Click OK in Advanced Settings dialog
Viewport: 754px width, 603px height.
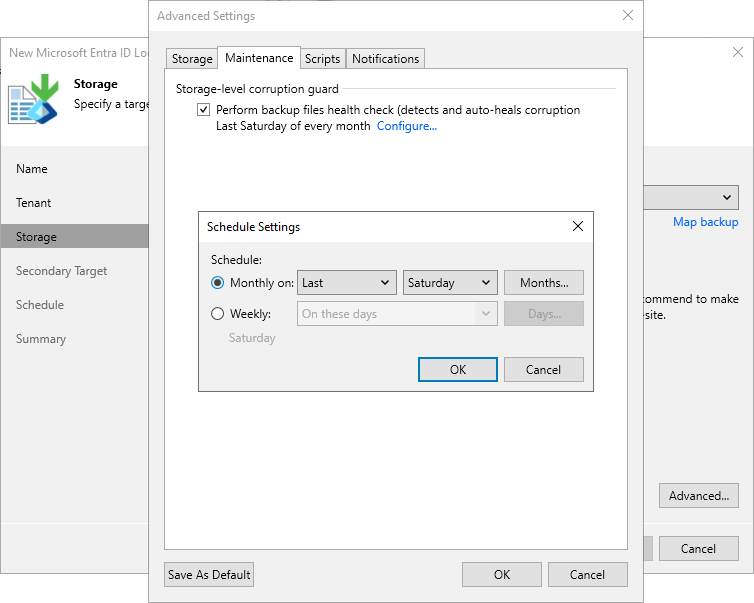[x=502, y=575]
